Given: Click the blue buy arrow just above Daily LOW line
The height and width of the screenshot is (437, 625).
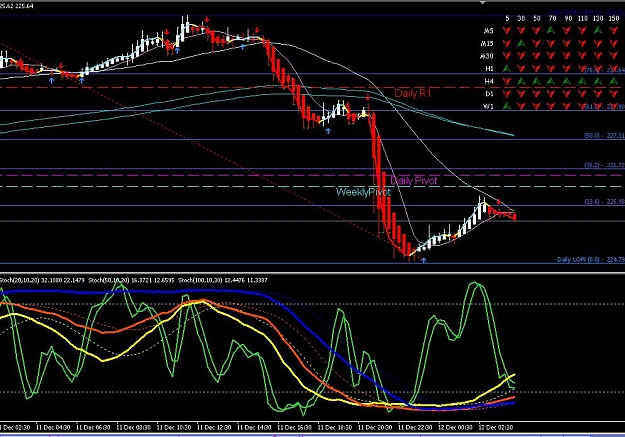Looking at the screenshot, I should pos(424,260).
